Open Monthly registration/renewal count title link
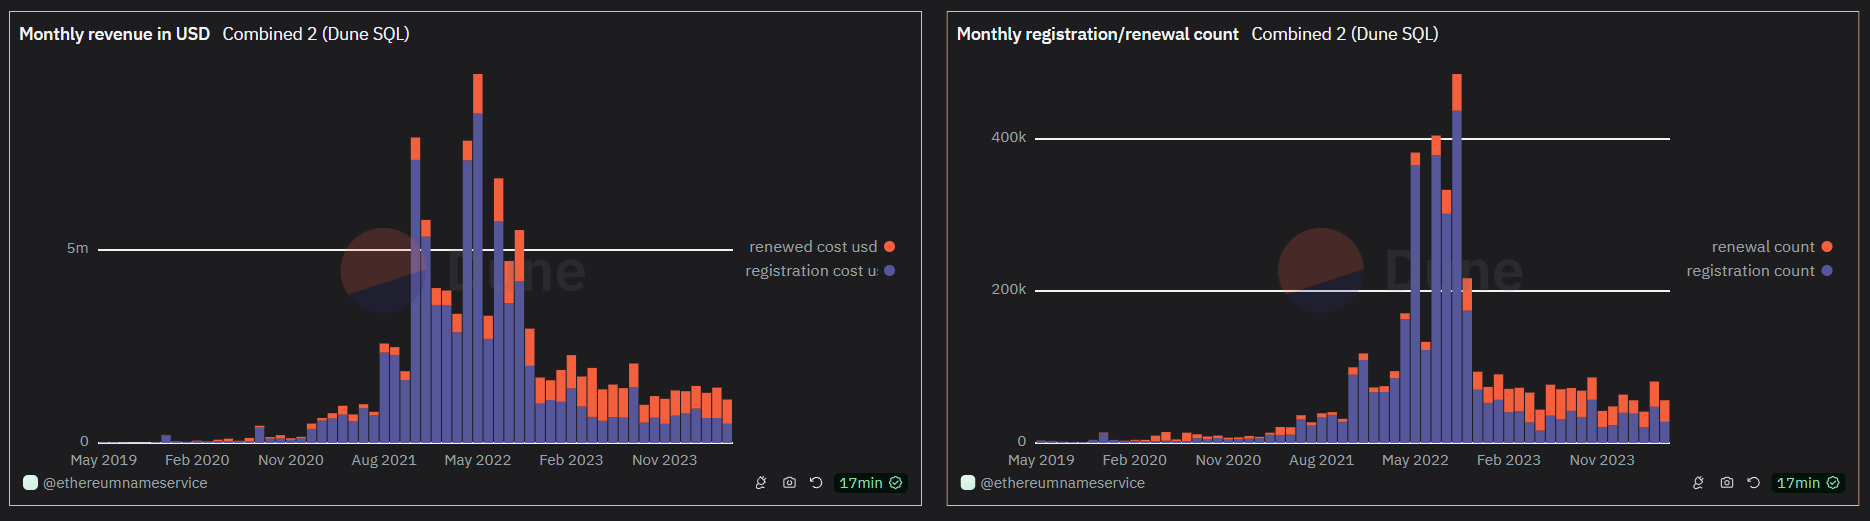The height and width of the screenshot is (521, 1870). coord(1097,34)
